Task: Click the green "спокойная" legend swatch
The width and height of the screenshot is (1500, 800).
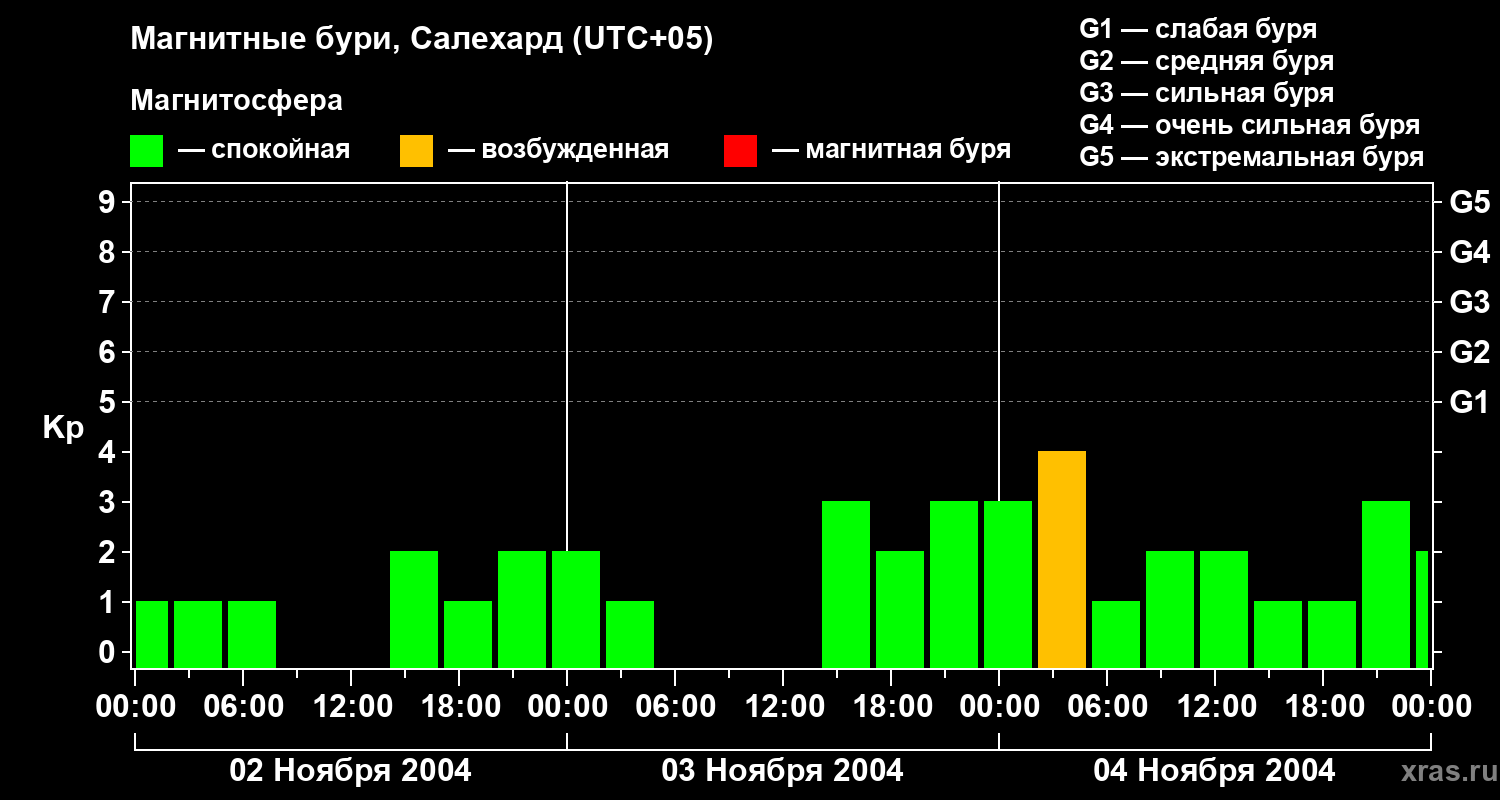Action: pos(147,151)
